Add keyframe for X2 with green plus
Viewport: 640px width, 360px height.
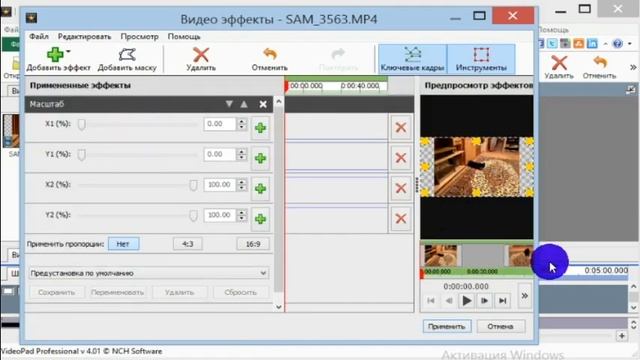coord(260,189)
